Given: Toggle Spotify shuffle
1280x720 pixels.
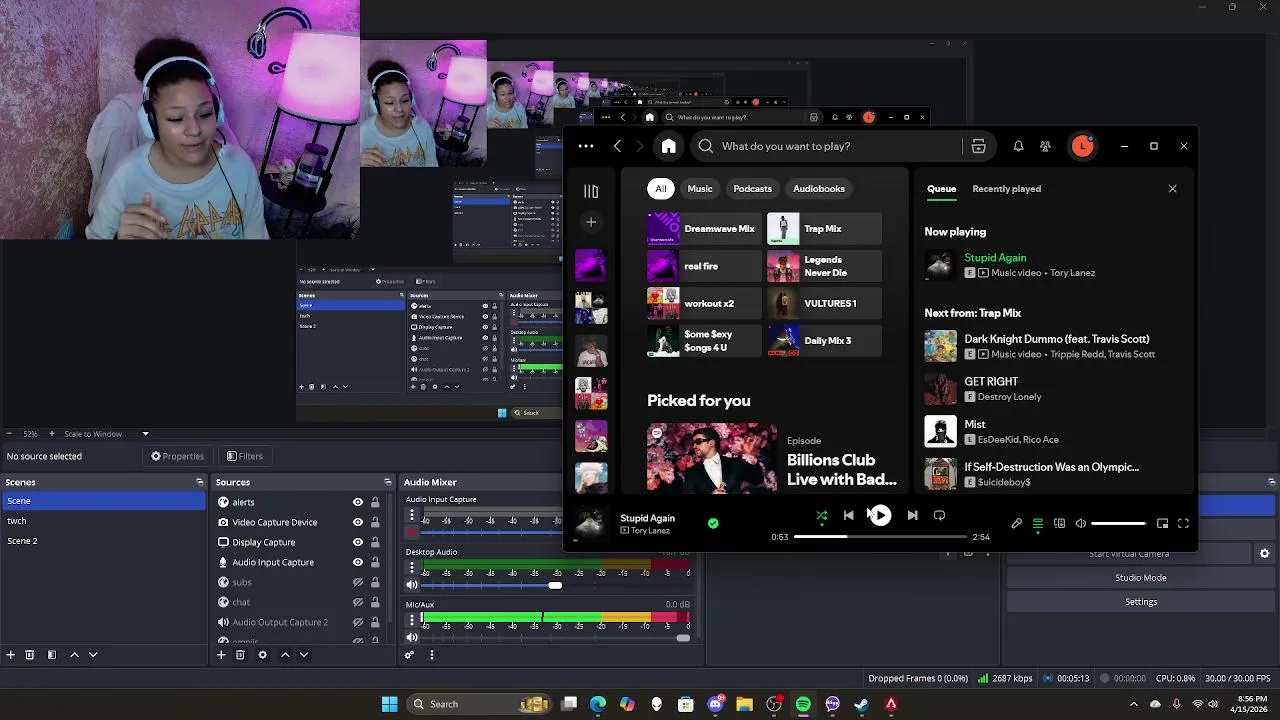Looking at the screenshot, I should pos(821,516).
